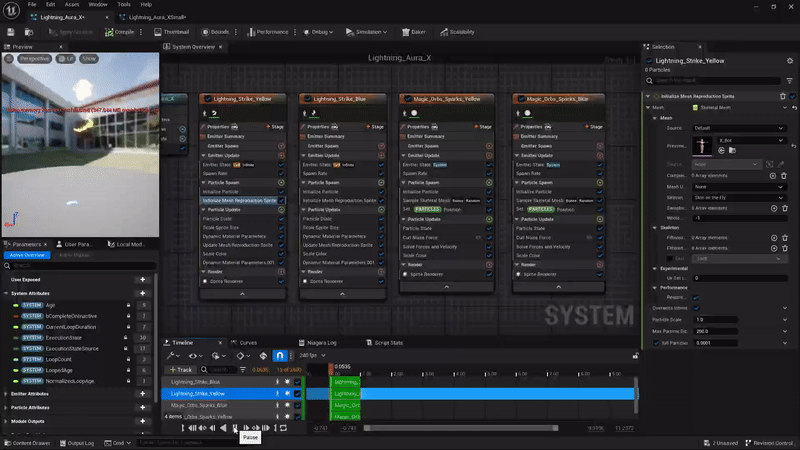Toggle Lightning_Strike_Yellow track checkbox in timeline

297,394
